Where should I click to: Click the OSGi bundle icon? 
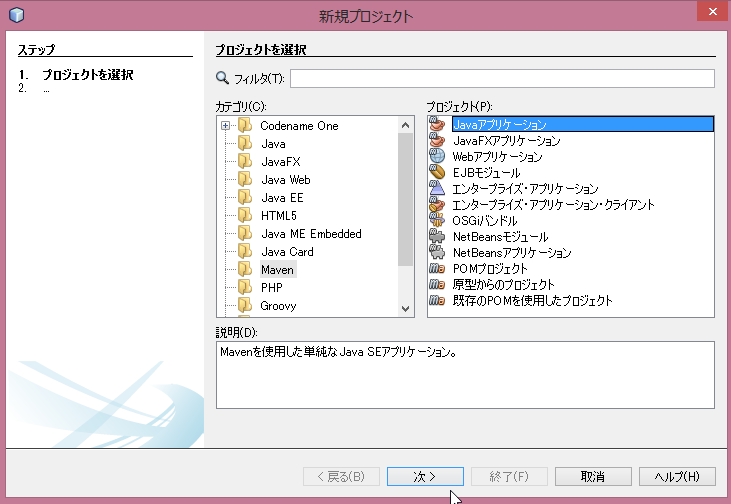coord(437,220)
